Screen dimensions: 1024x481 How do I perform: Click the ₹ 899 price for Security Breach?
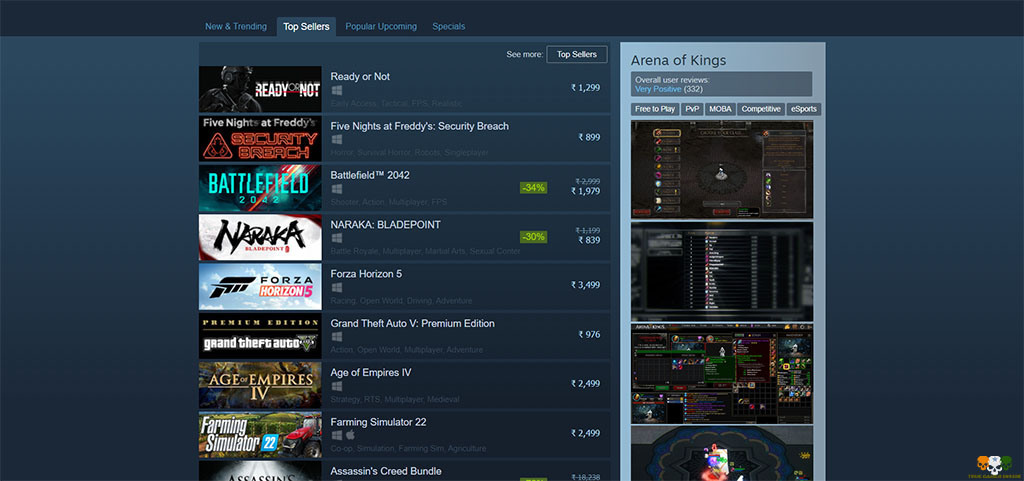click(589, 137)
